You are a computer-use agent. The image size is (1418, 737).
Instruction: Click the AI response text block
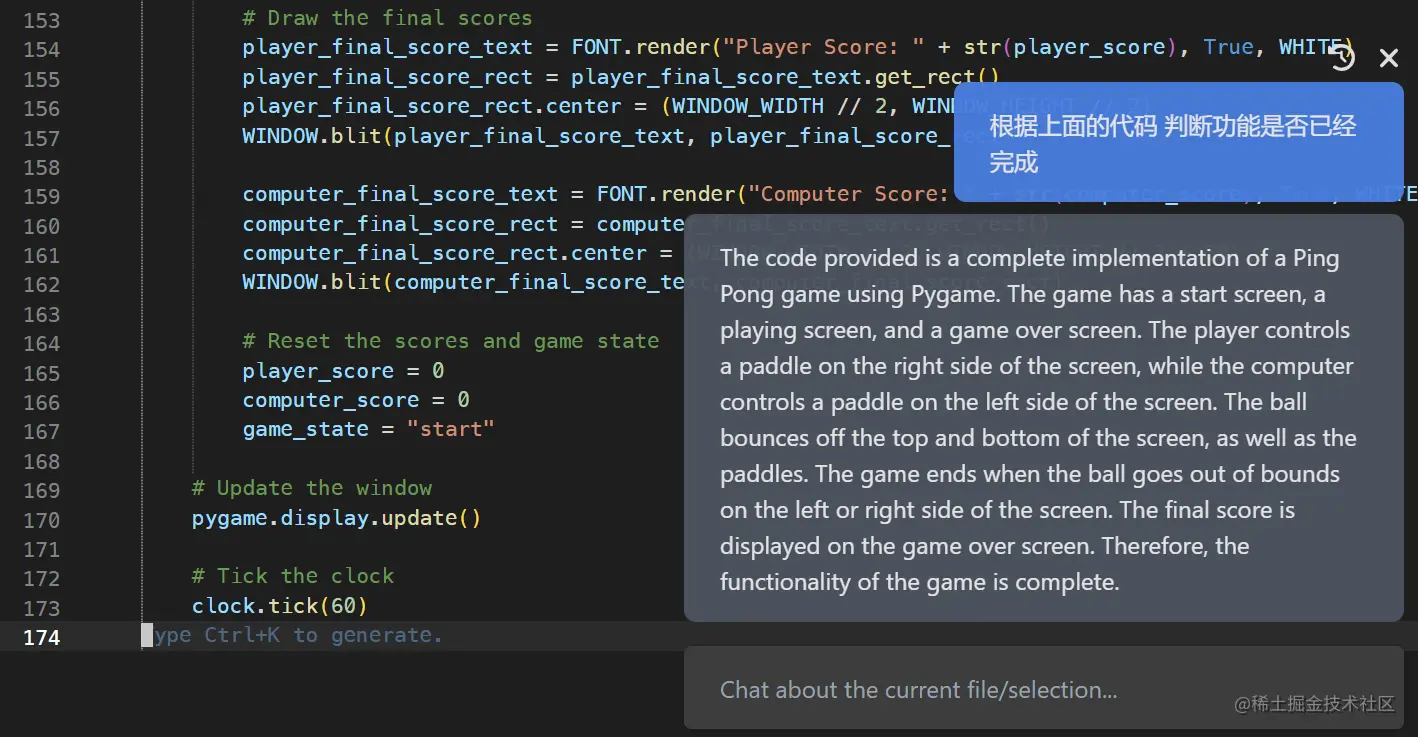pyautogui.click(x=1044, y=419)
